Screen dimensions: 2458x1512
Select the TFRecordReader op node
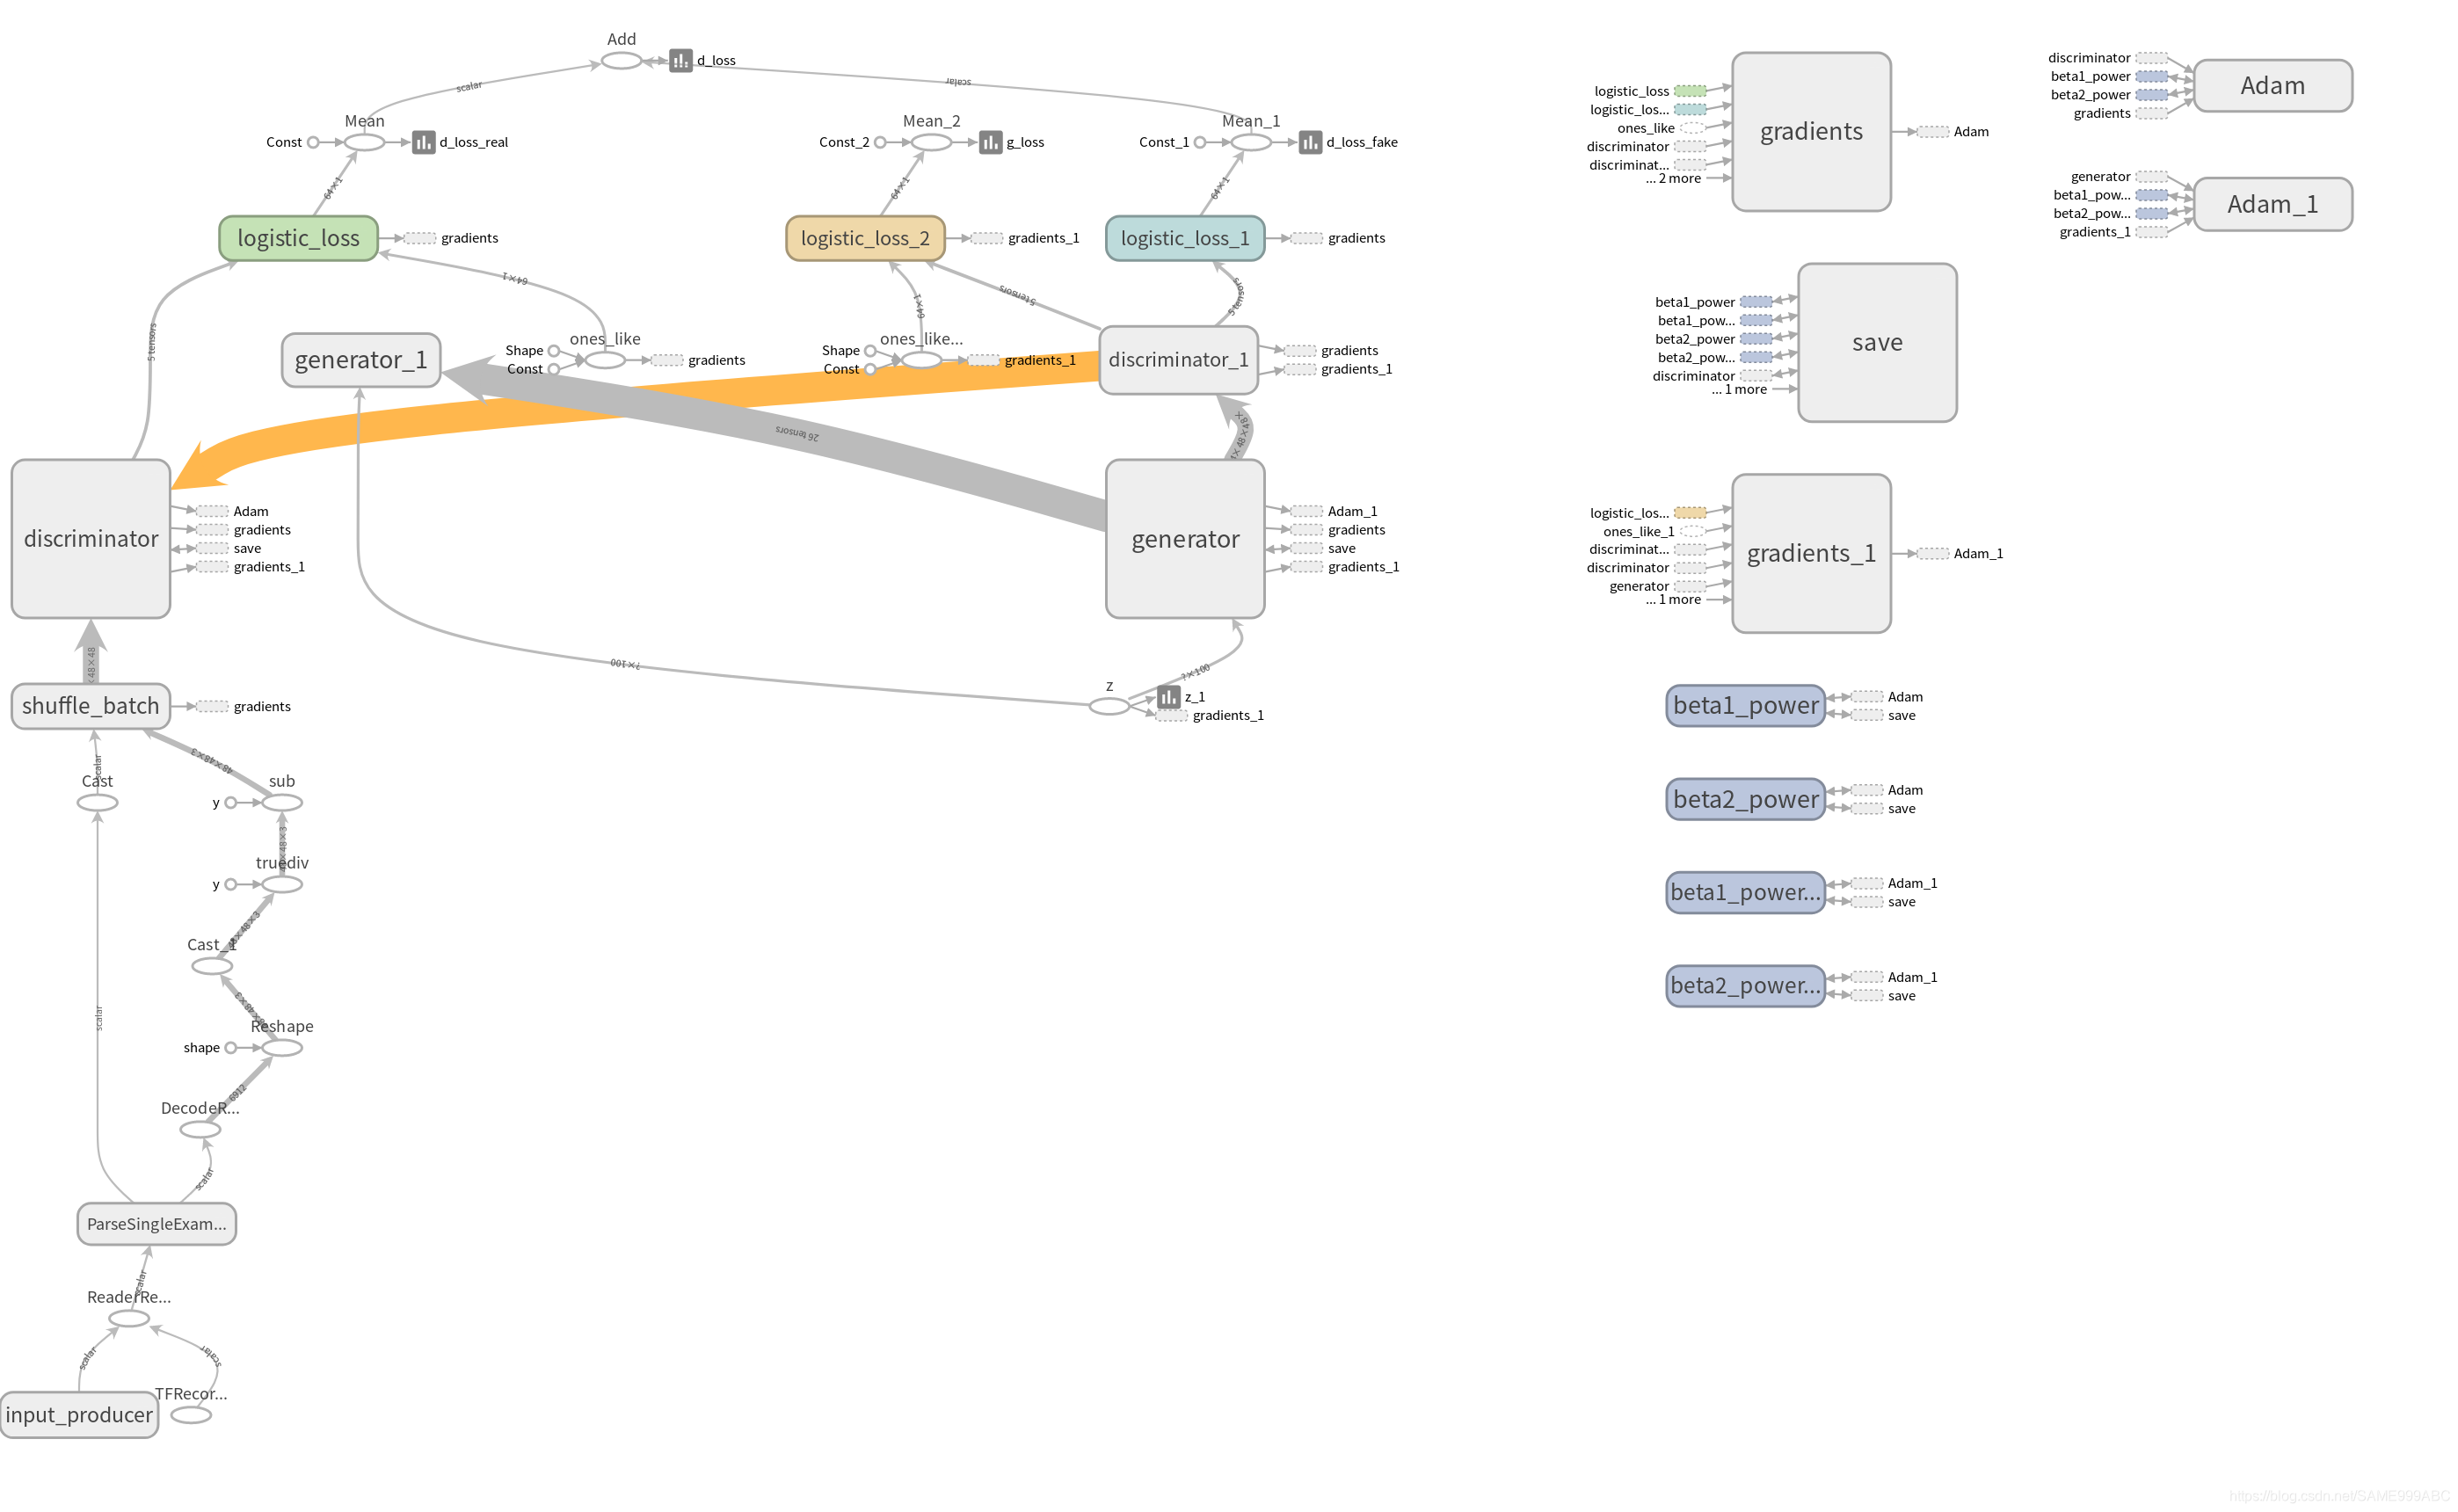pos(191,1415)
